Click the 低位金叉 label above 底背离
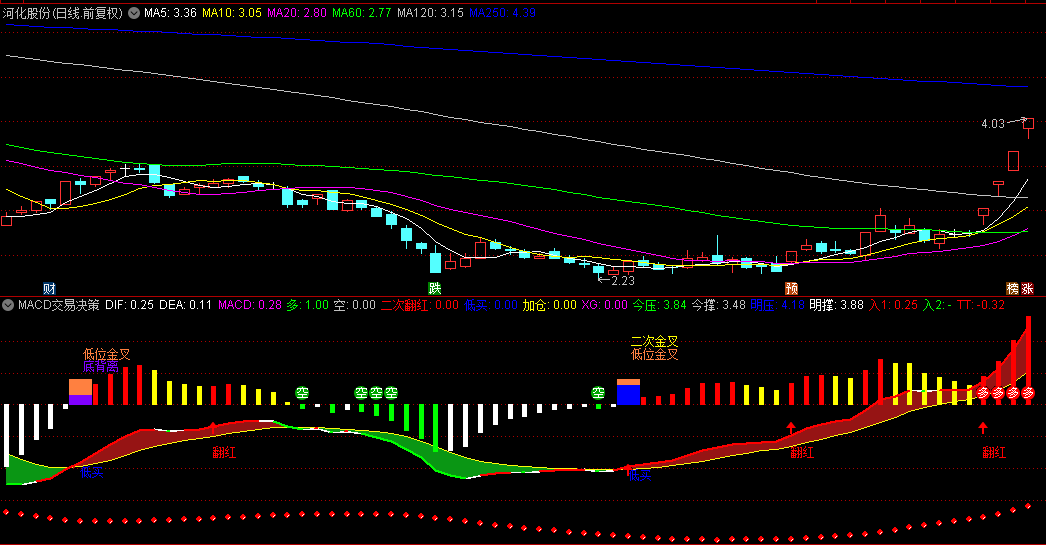This screenshot has height=545, width=1046. (107, 354)
